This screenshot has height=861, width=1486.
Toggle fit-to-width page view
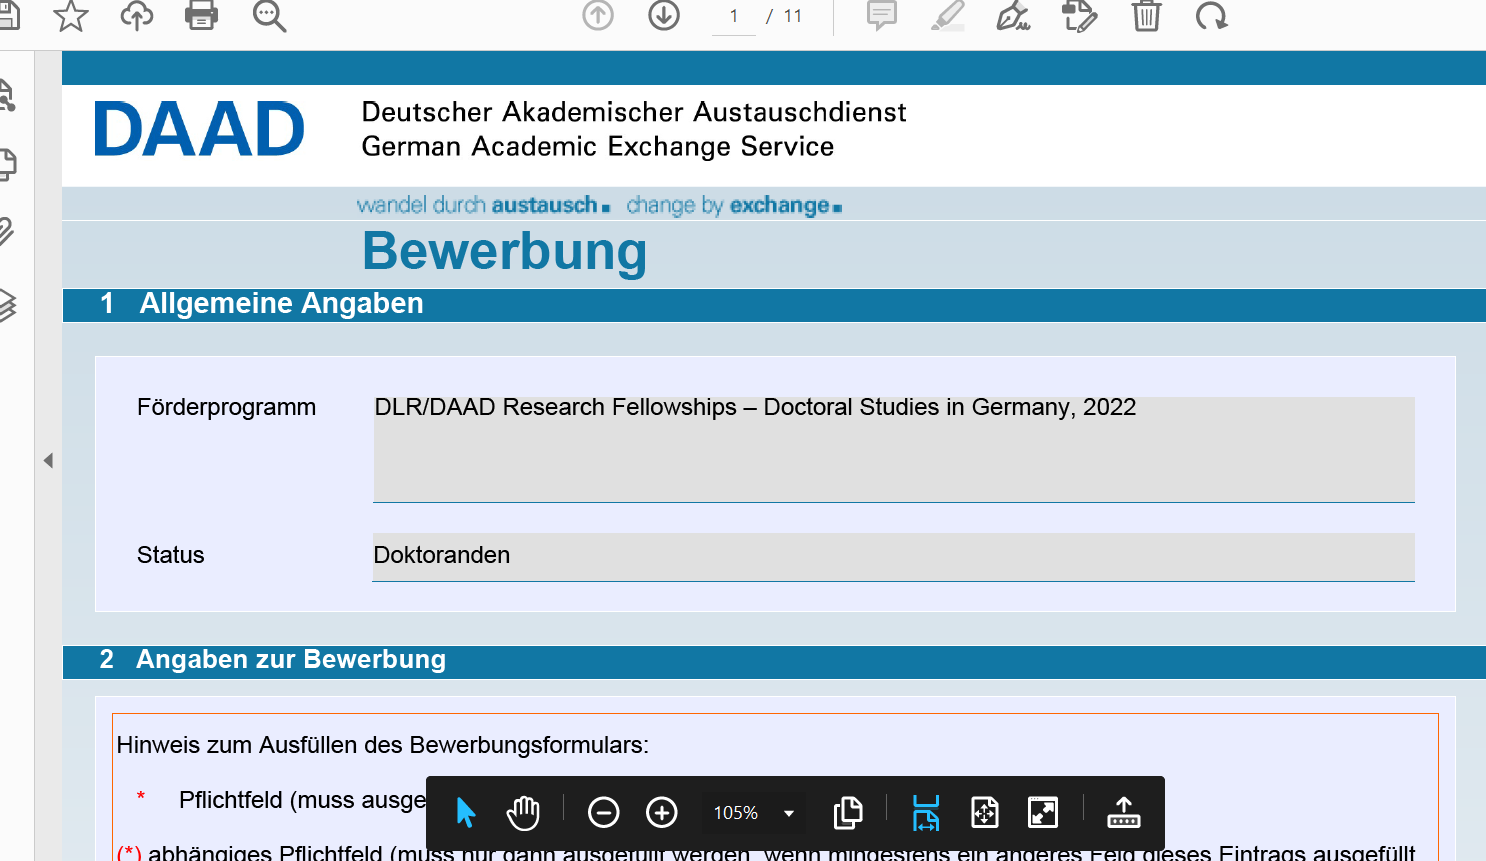coord(925,812)
